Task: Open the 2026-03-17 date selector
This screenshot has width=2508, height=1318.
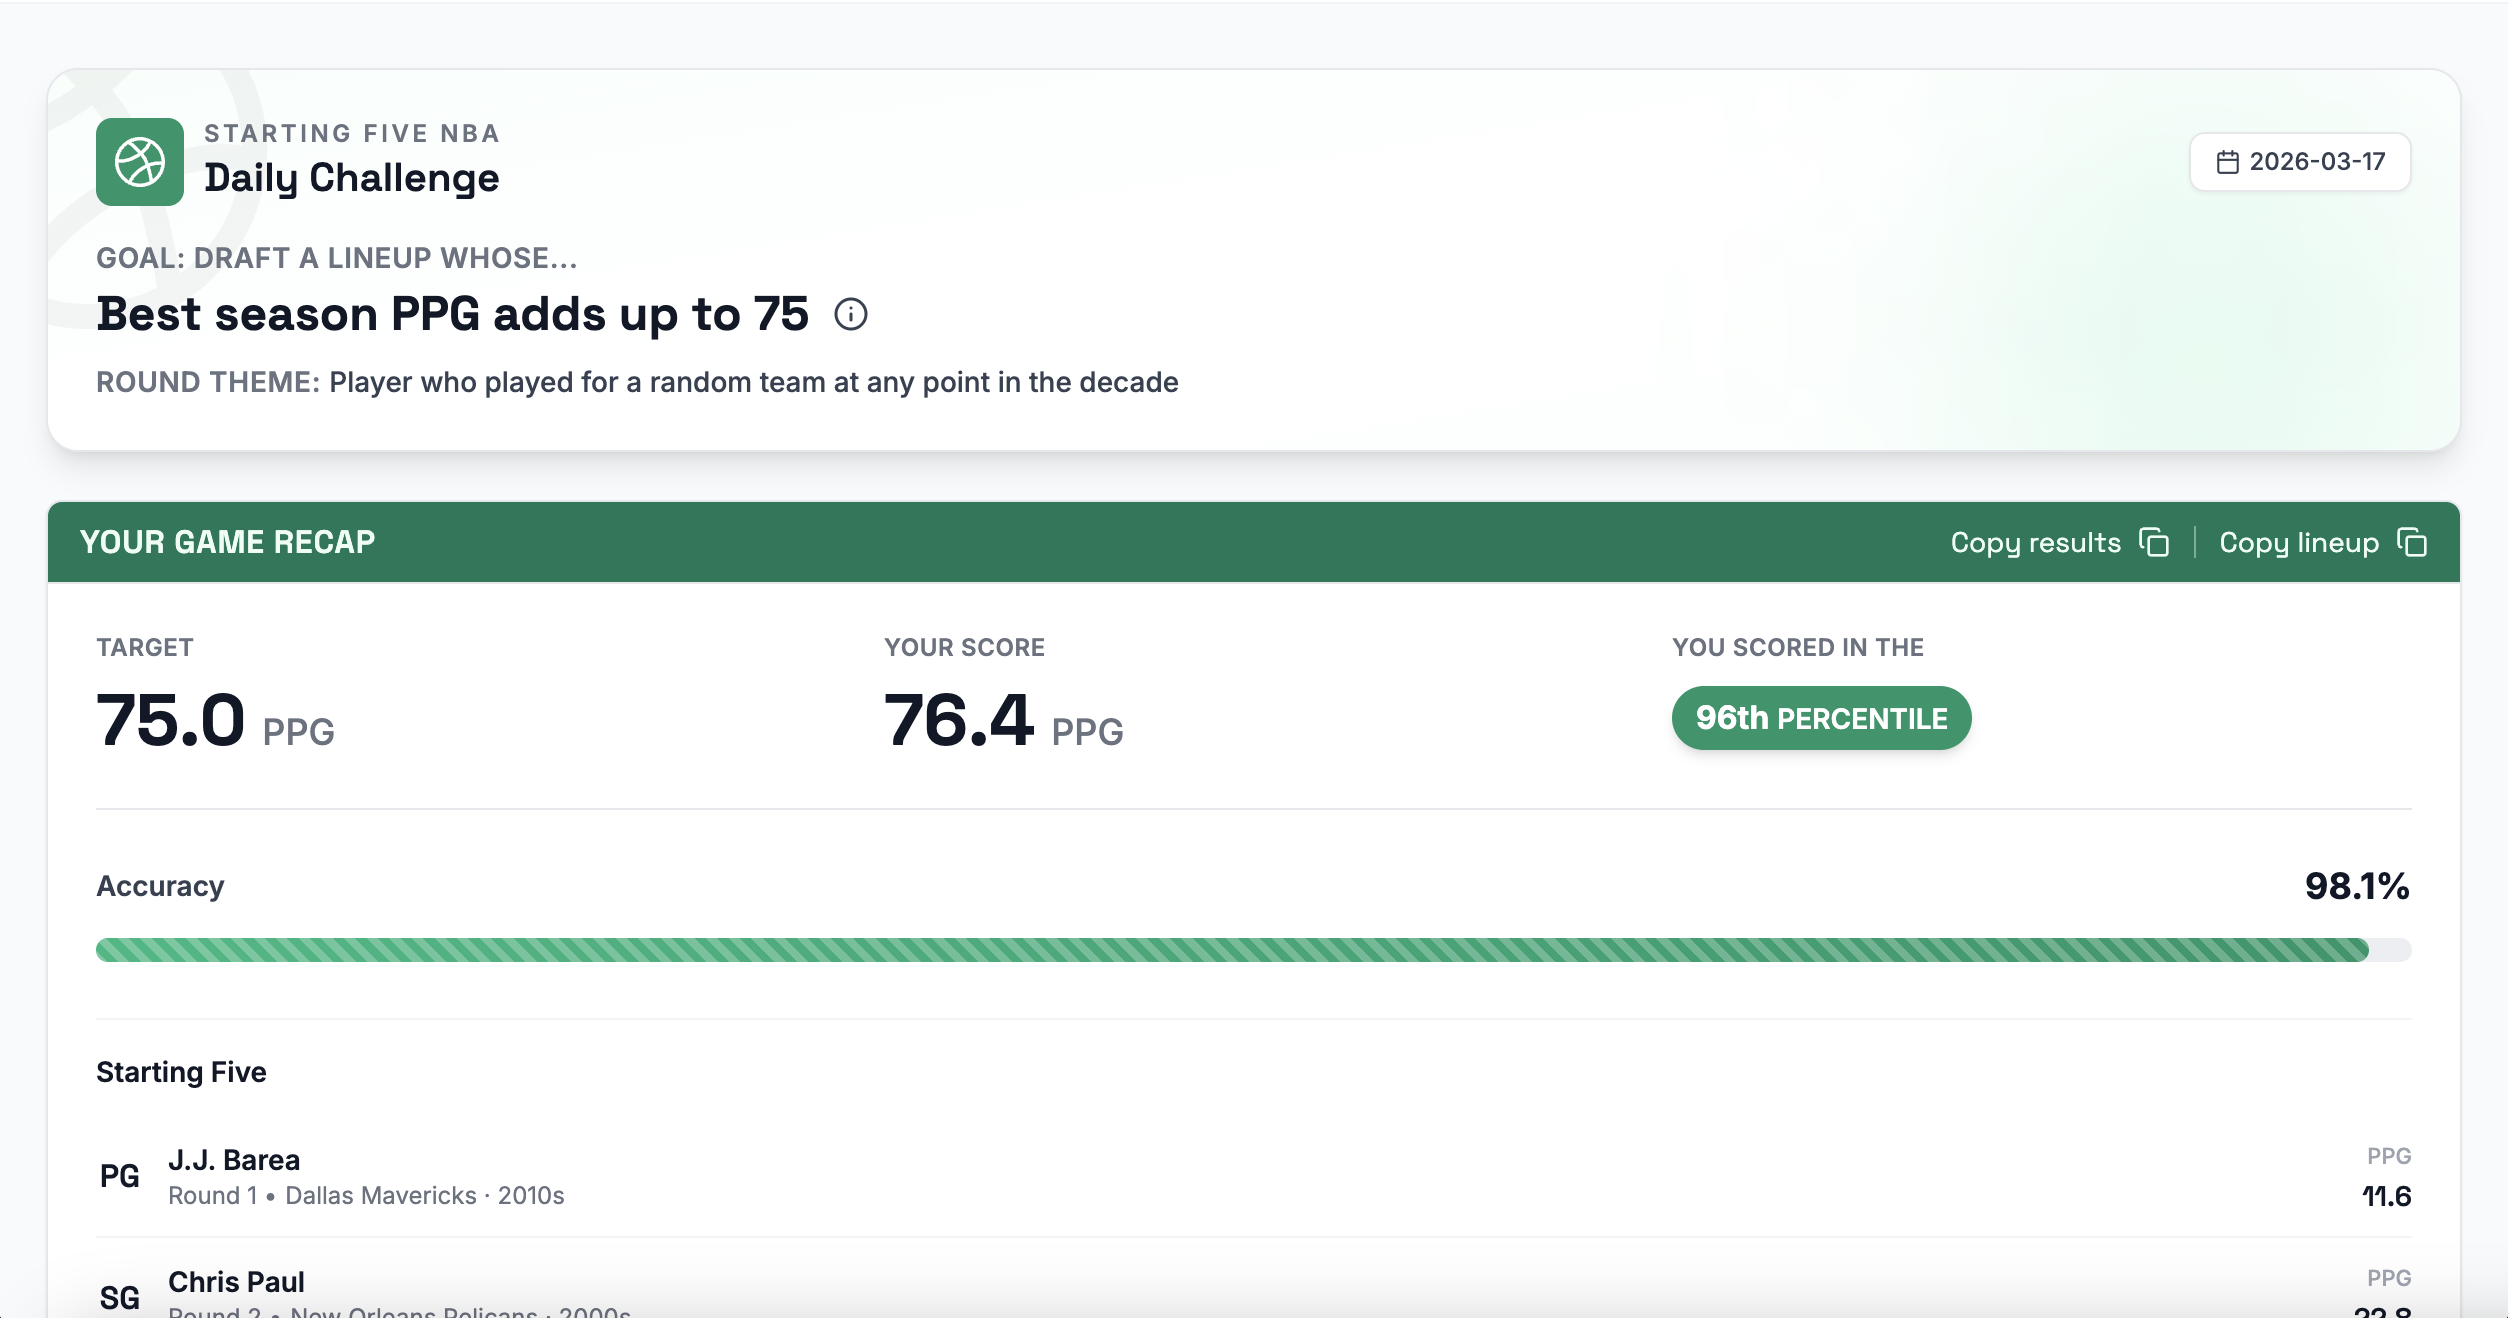Action: [x=2300, y=160]
